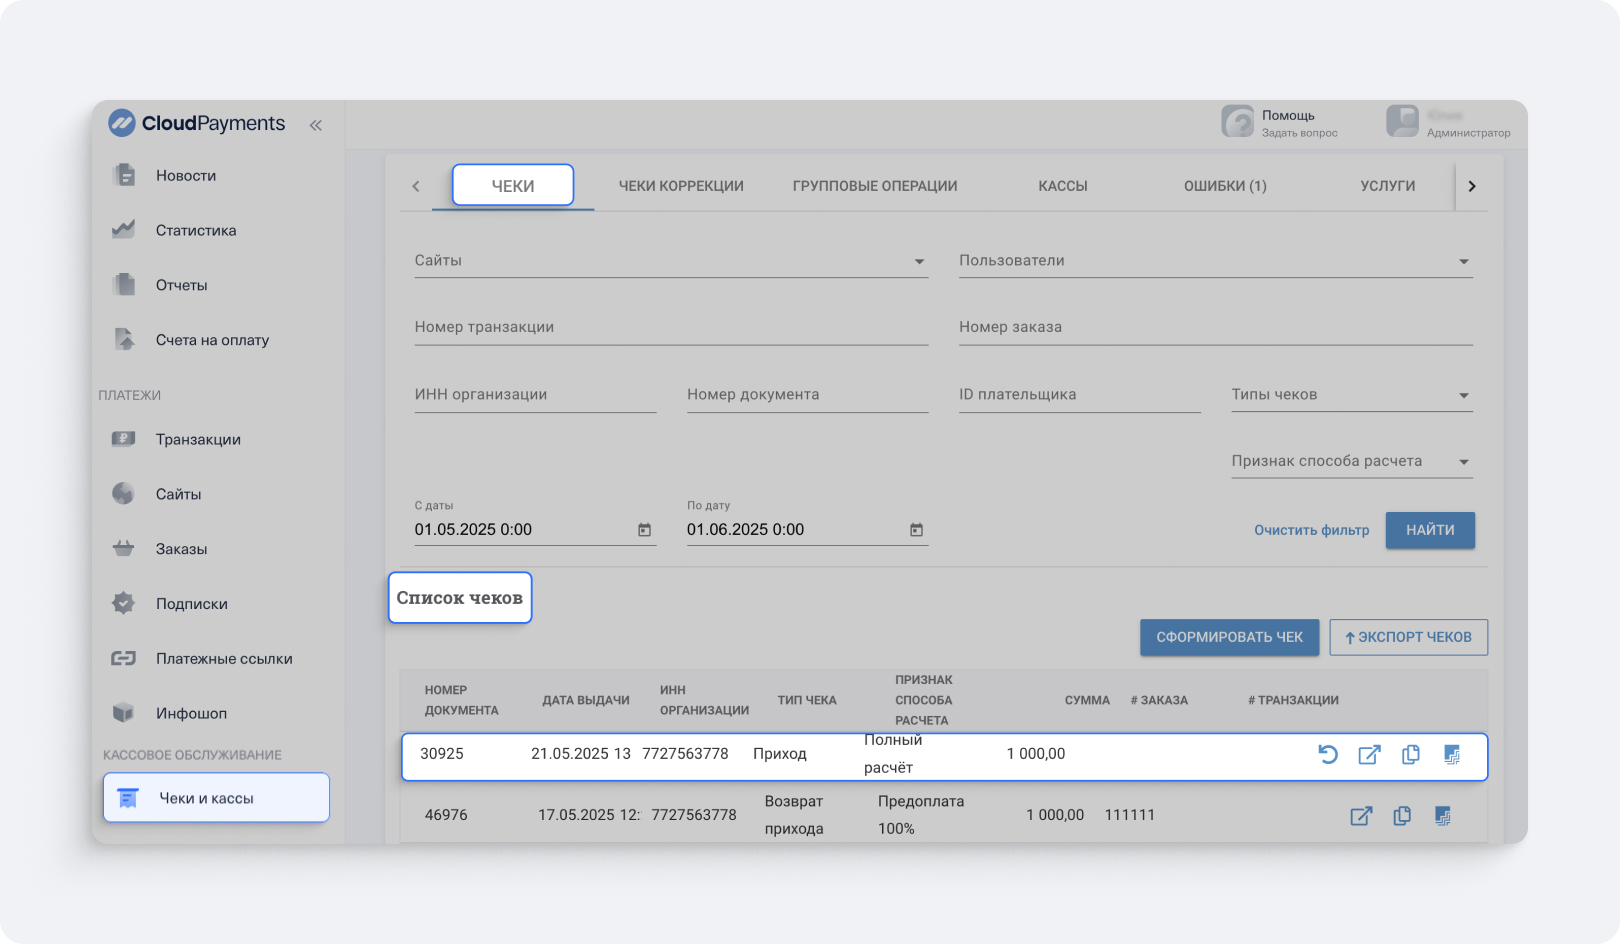Image resolution: width=1620 pixels, height=944 pixels.
Task: Open Платежные ссылки in sidebar
Action: (223, 658)
